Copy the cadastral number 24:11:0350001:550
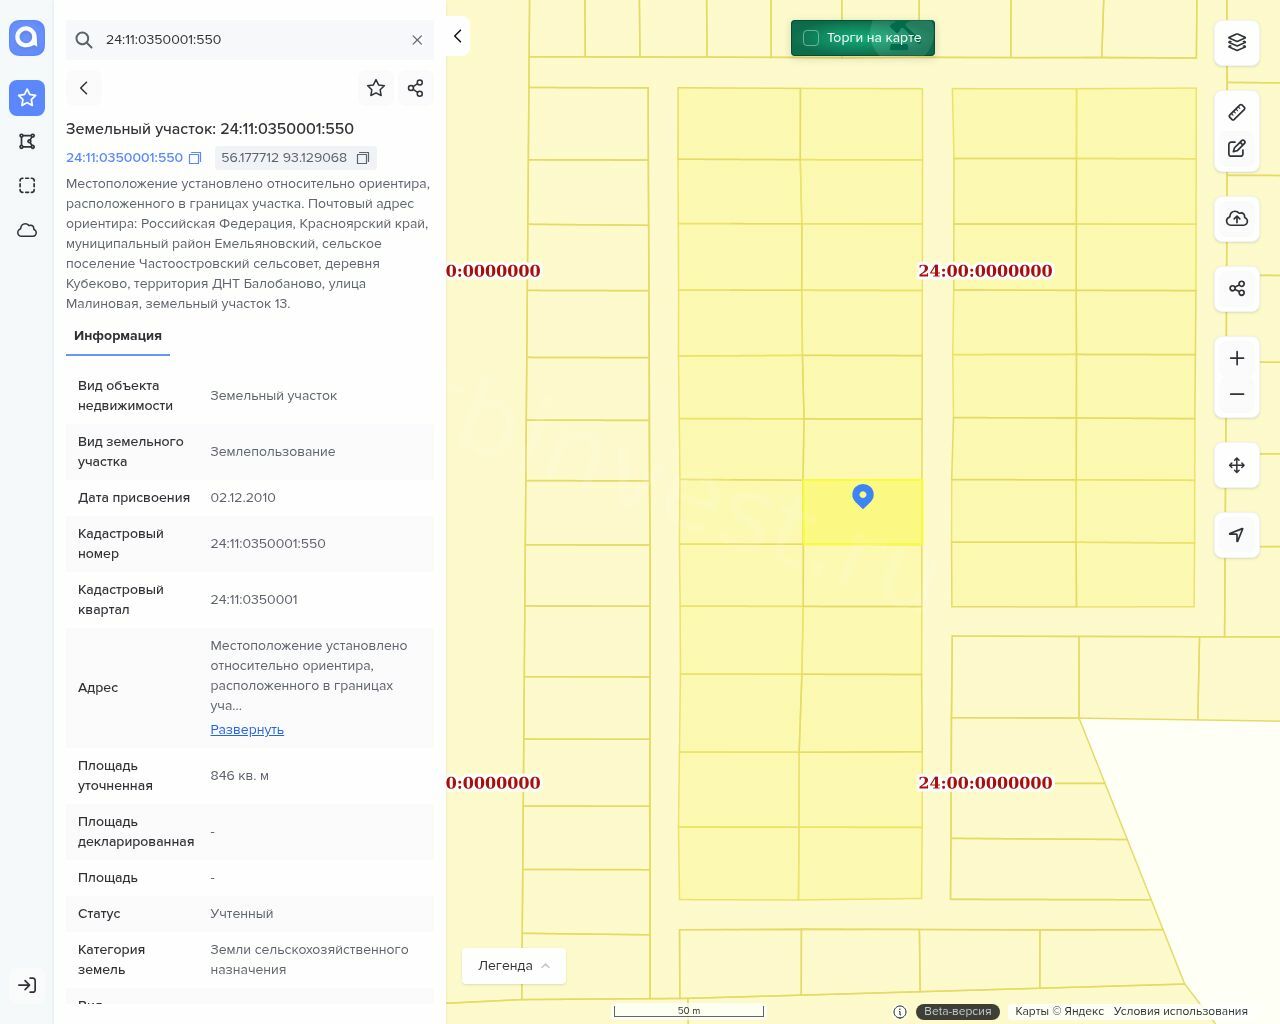The width and height of the screenshot is (1280, 1024). (x=195, y=158)
